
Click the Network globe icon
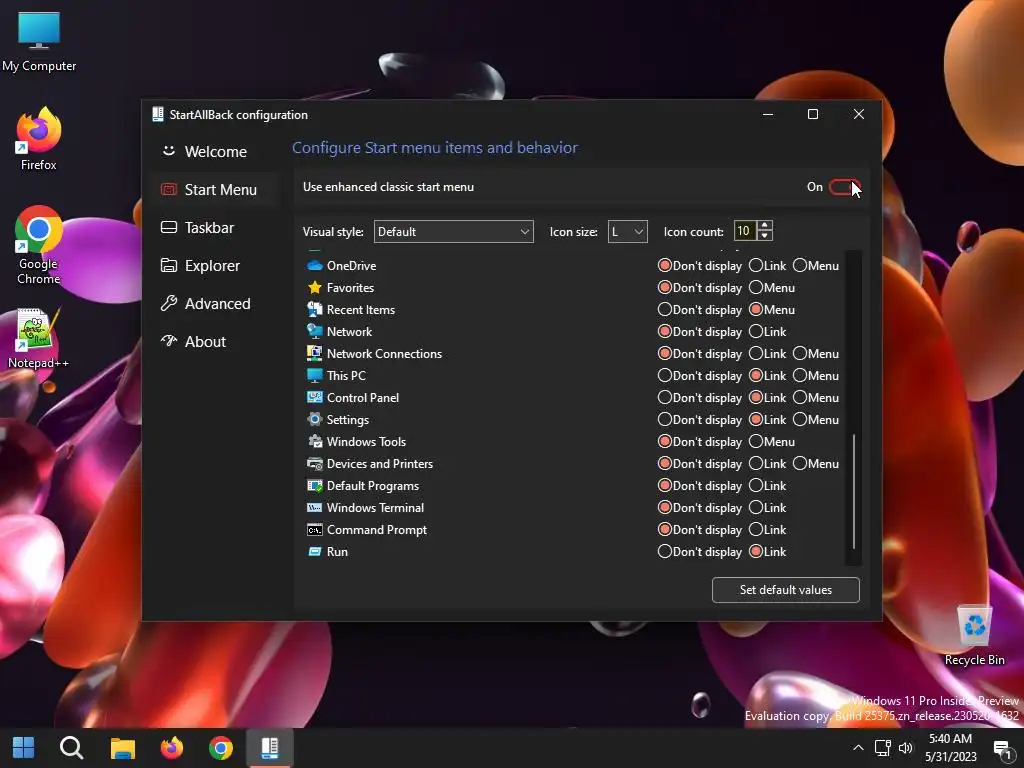click(x=315, y=332)
